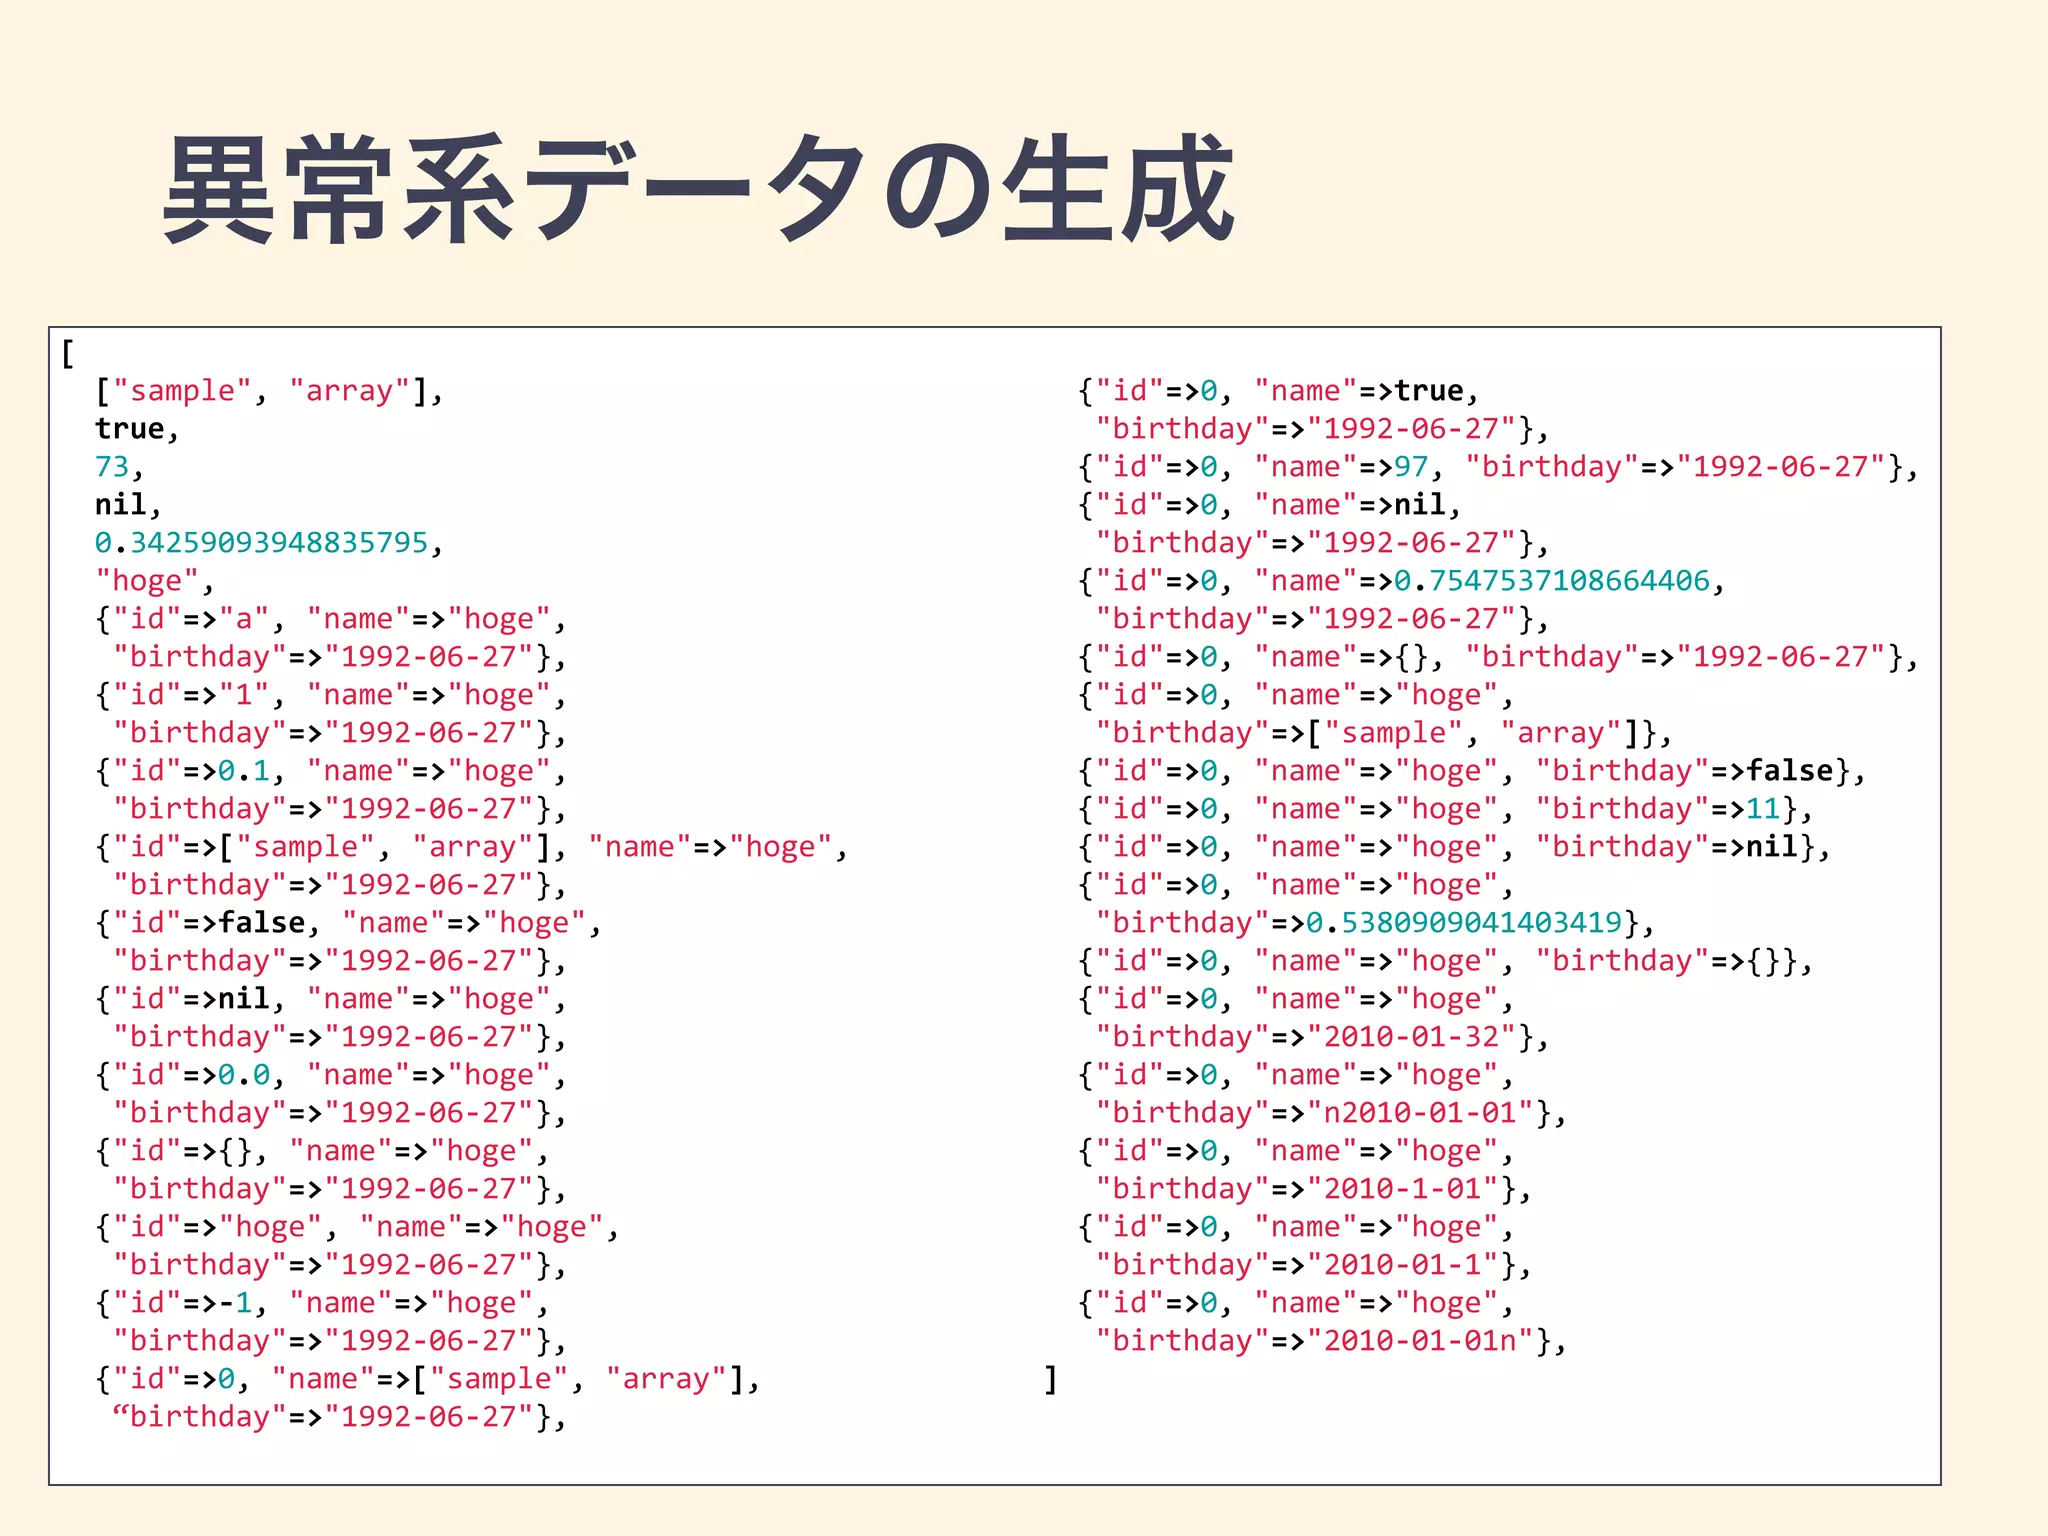Select line with "name"=>["sample", "array"]
Image resolution: width=2048 pixels, height=1536 pixels.
point(428,1379)
